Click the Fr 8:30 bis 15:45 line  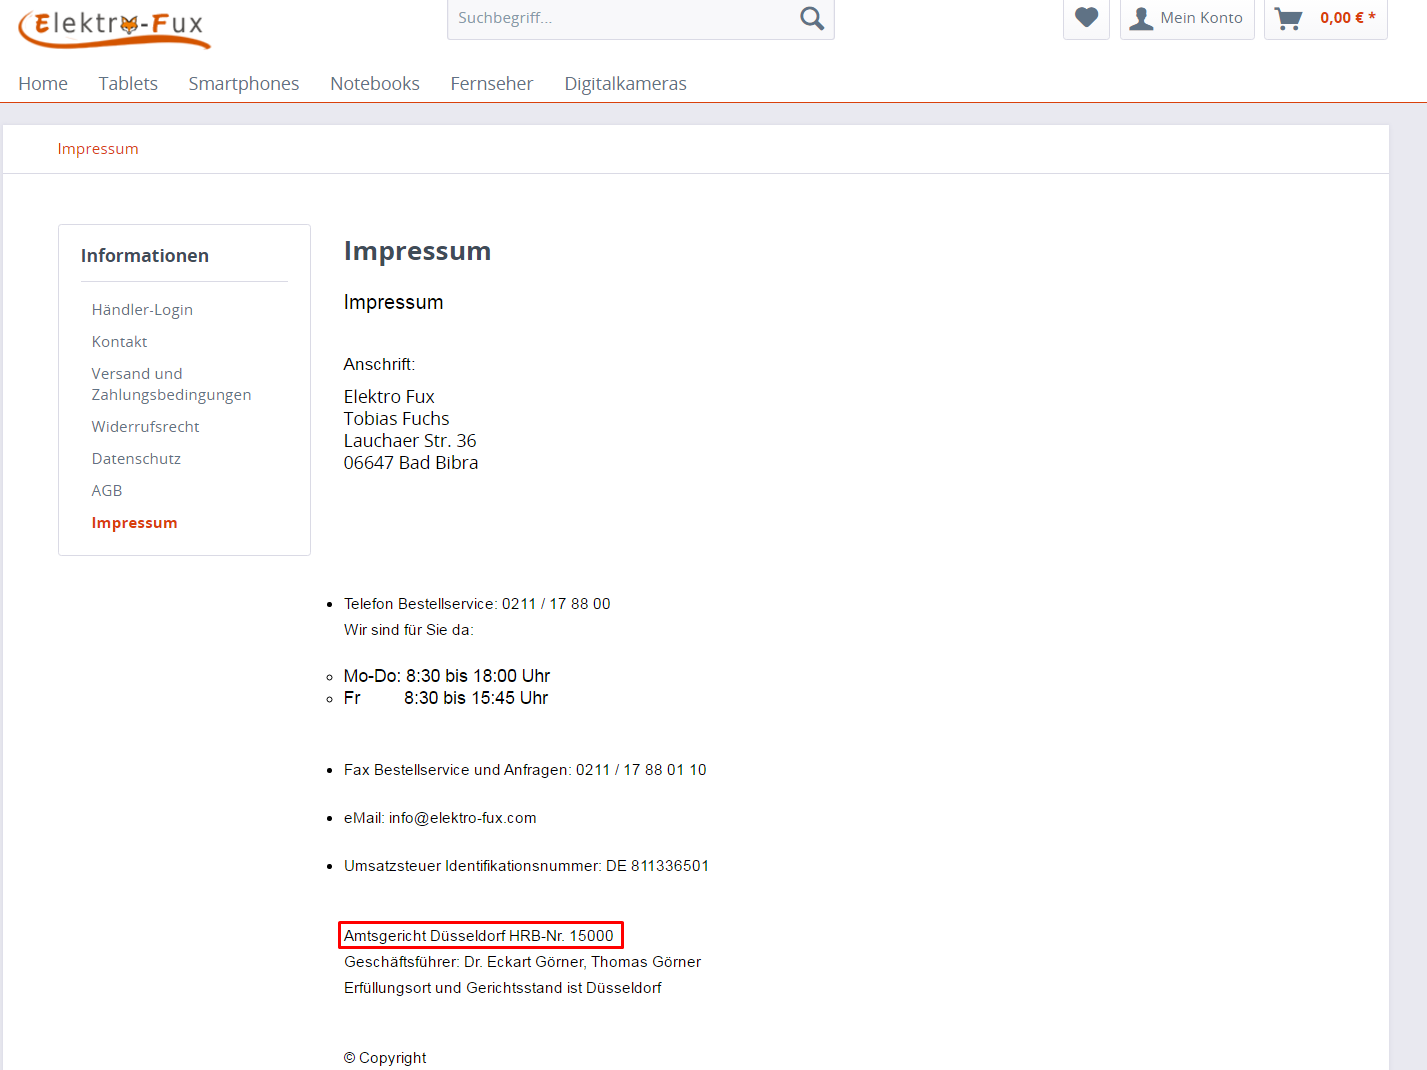(x=446, y=698)
